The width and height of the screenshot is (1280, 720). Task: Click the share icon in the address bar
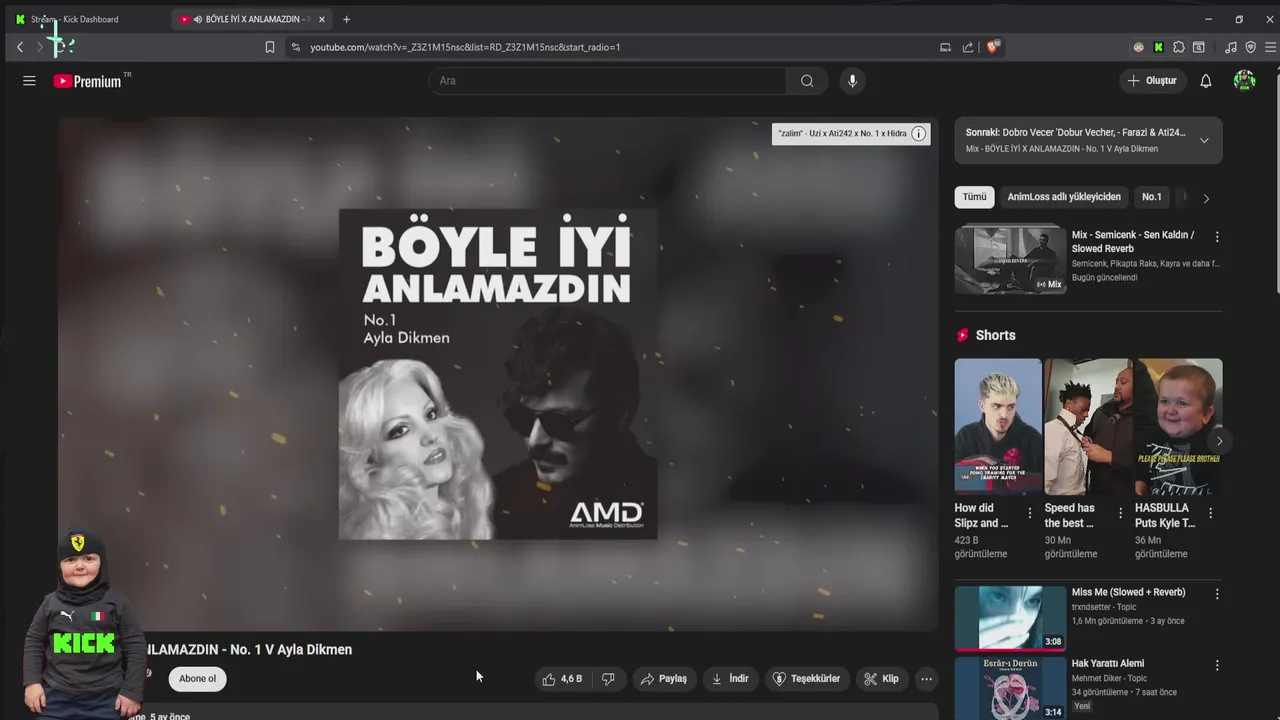click(968, 47)
